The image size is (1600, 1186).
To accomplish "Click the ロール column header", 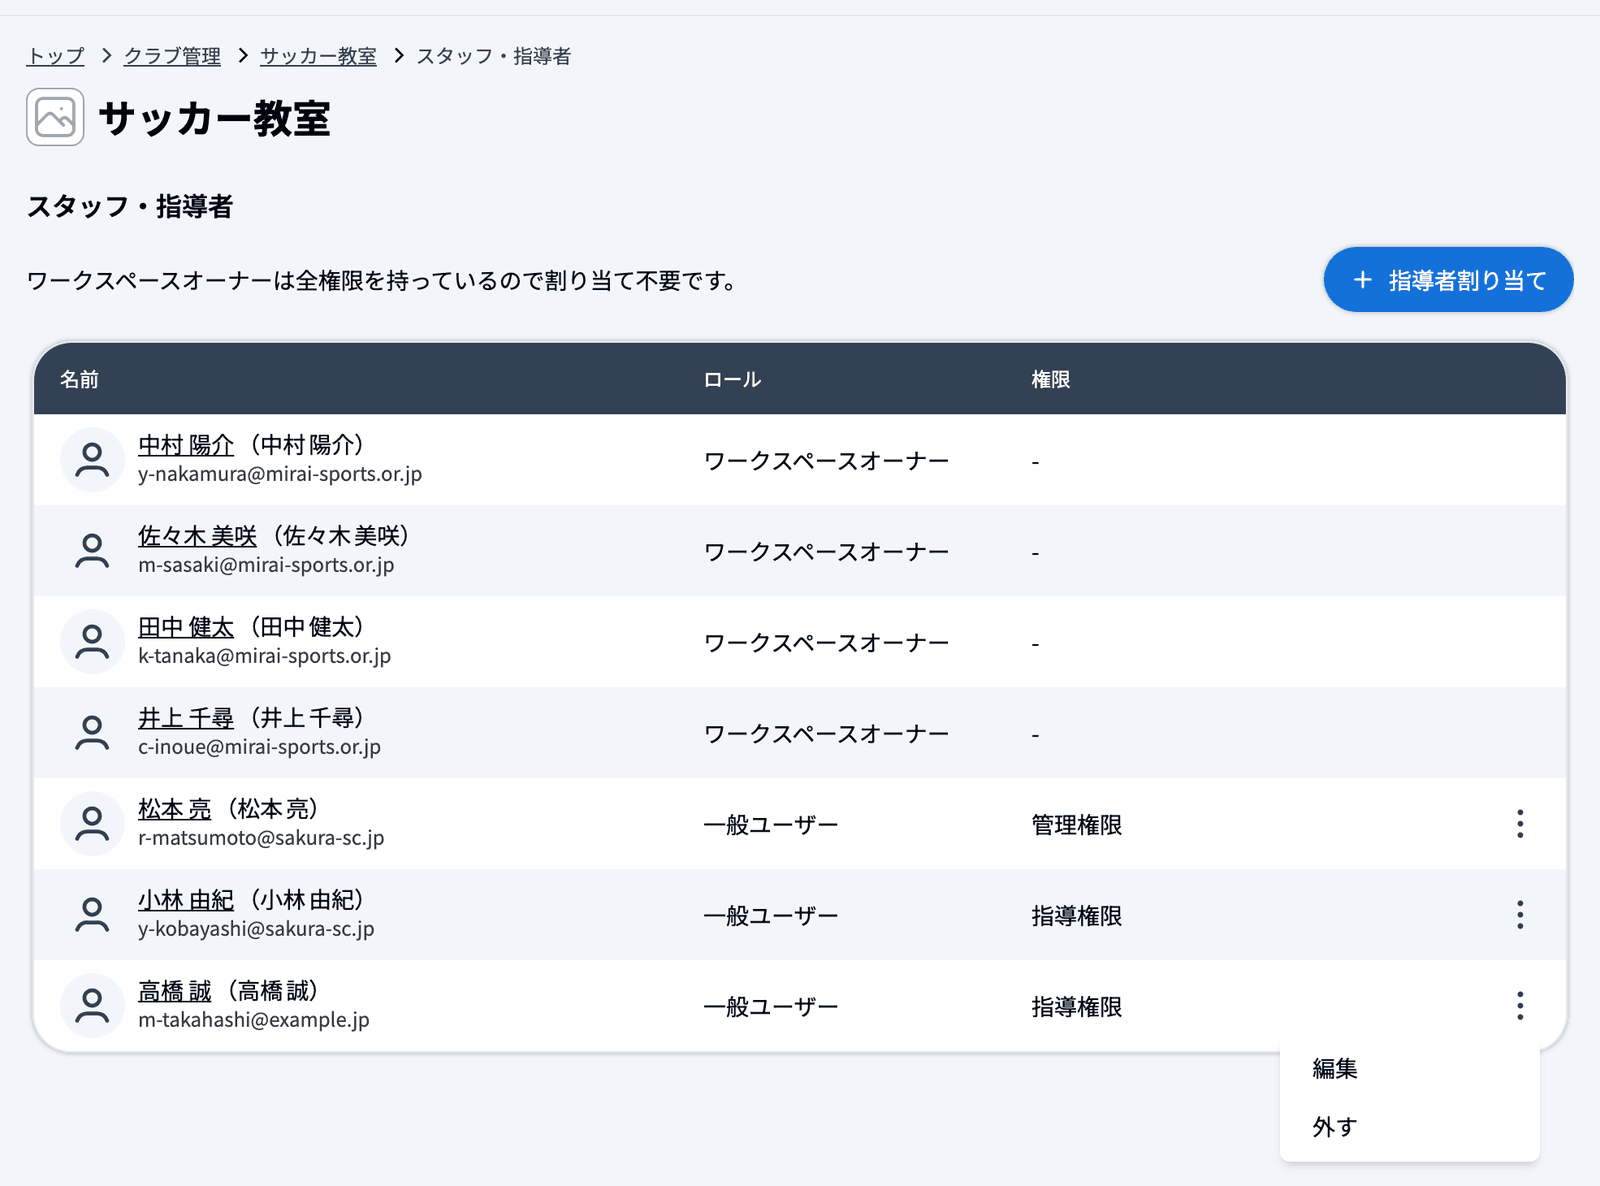I will coord(733,379).
